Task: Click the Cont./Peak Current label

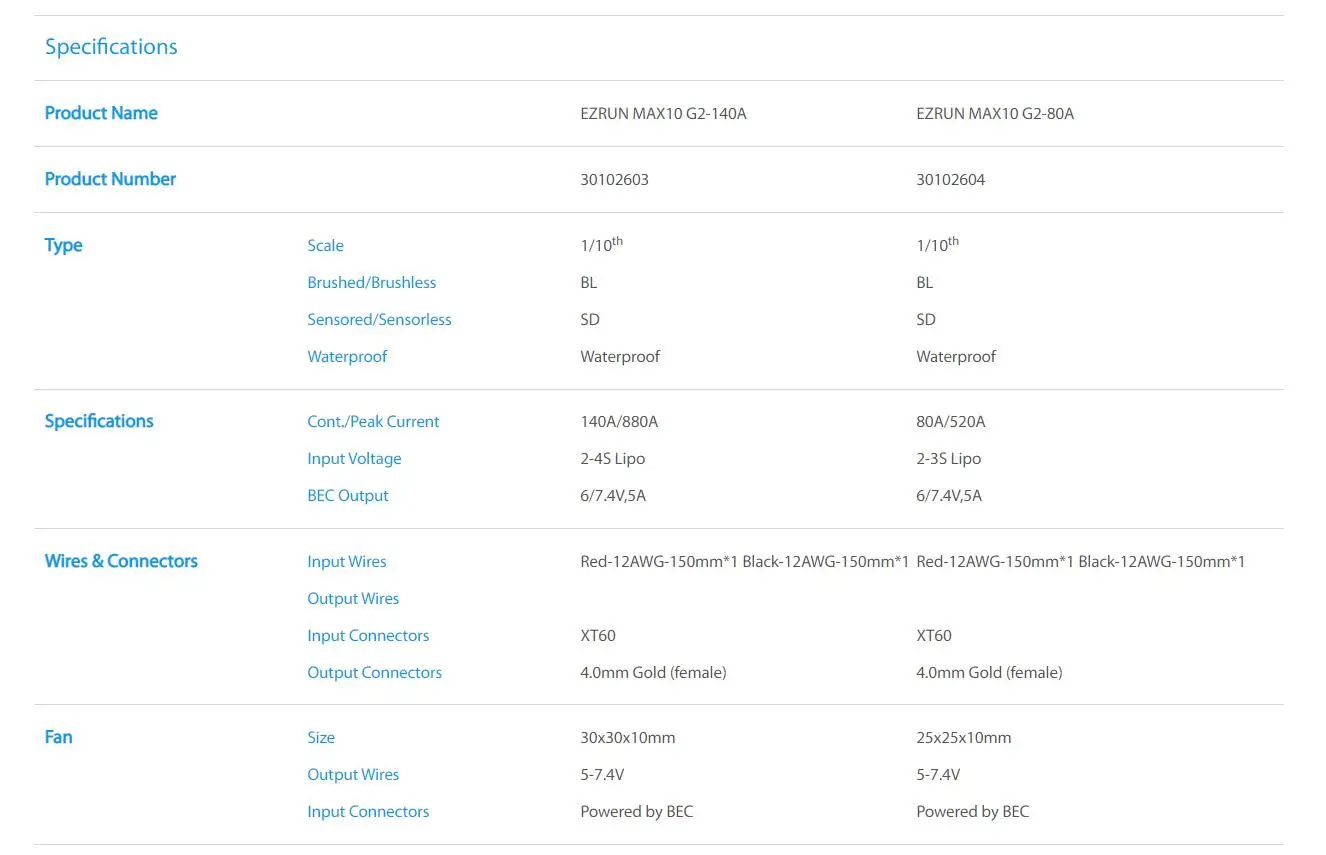Action: point(373,422)
